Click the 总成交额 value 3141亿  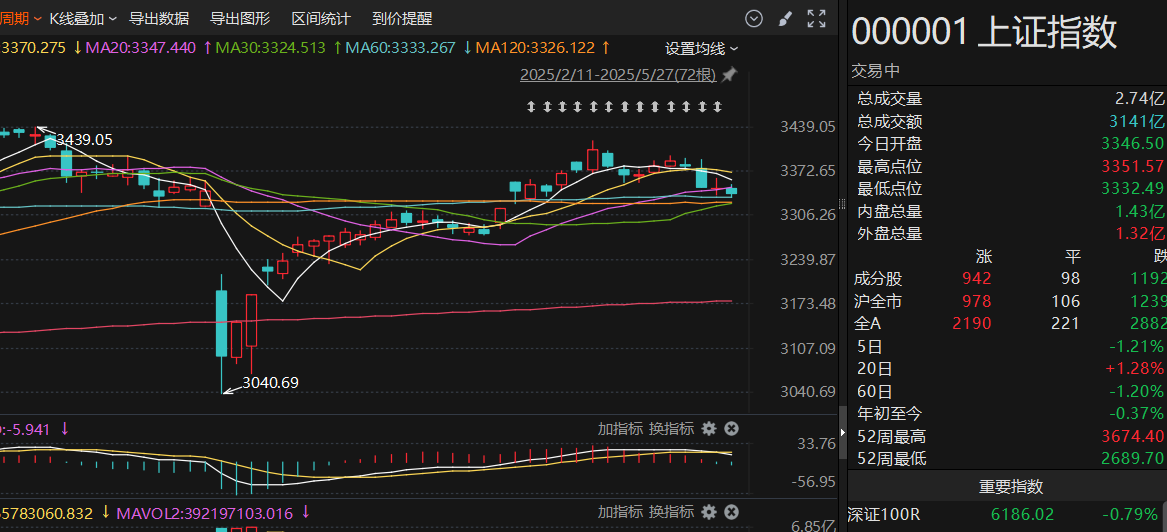click(1136, 121)
